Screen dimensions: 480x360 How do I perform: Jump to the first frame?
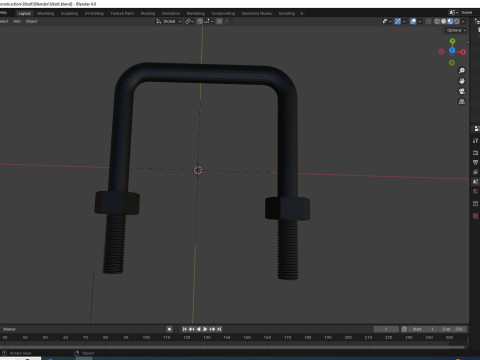tap(184, 329)
